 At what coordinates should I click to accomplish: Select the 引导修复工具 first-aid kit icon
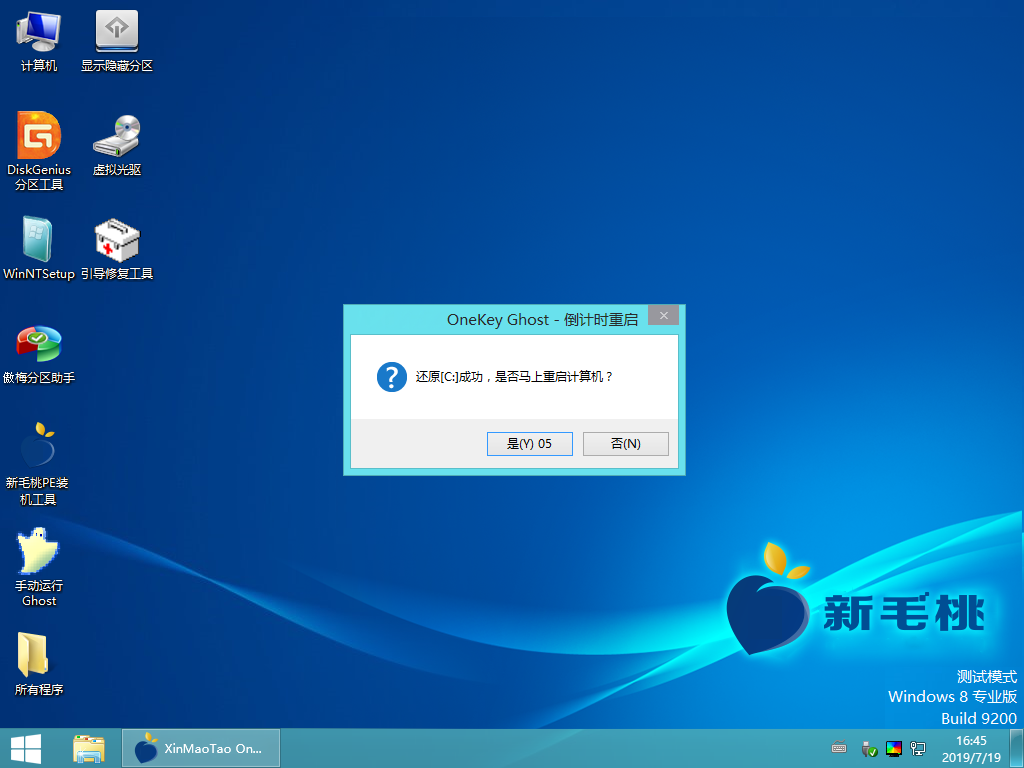tap(117, 248)
